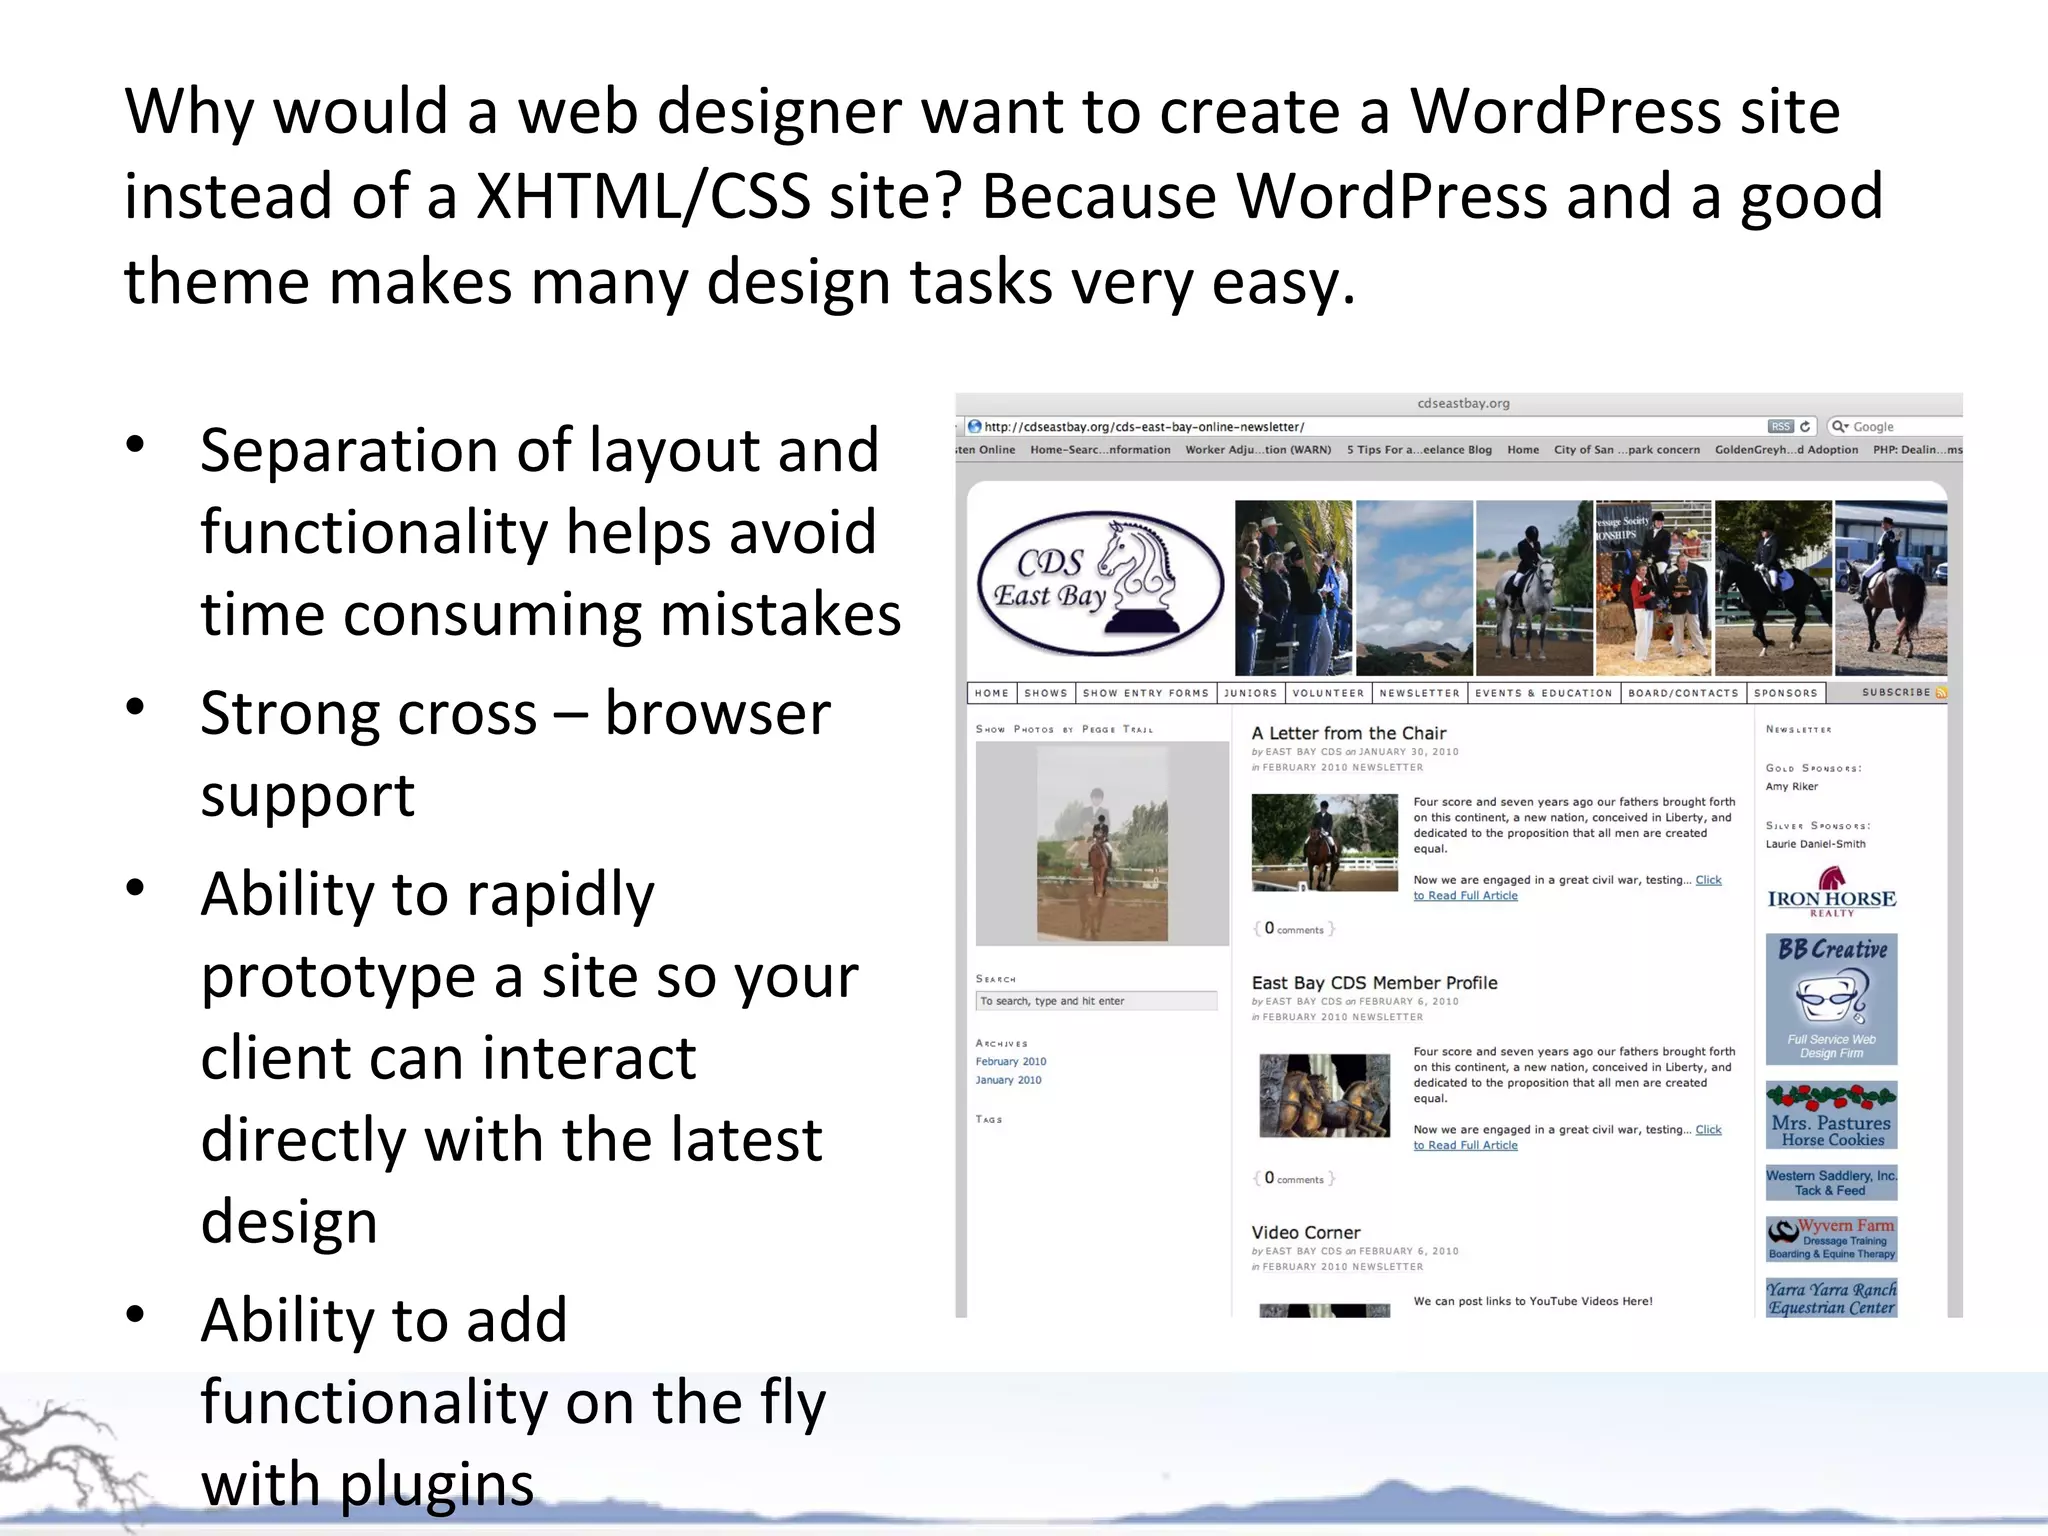Click the RSS button in address bar

1780,426
